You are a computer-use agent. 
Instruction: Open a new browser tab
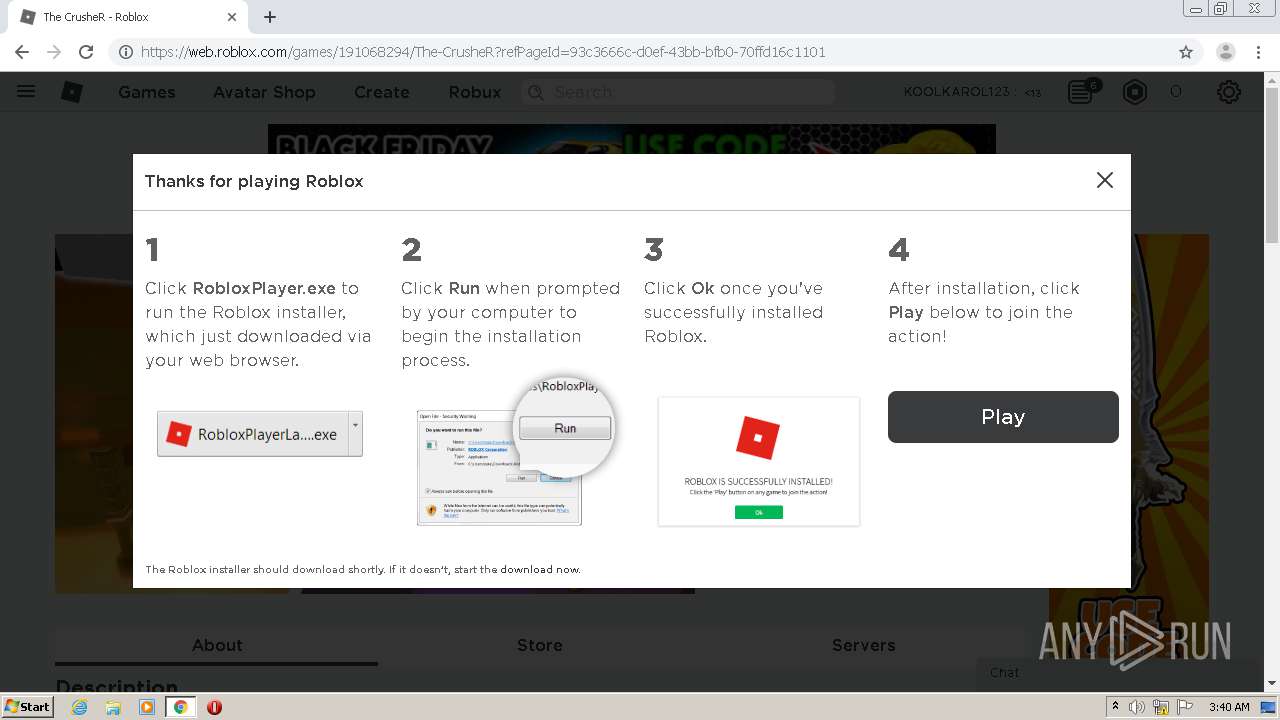[x=270, y=17]
